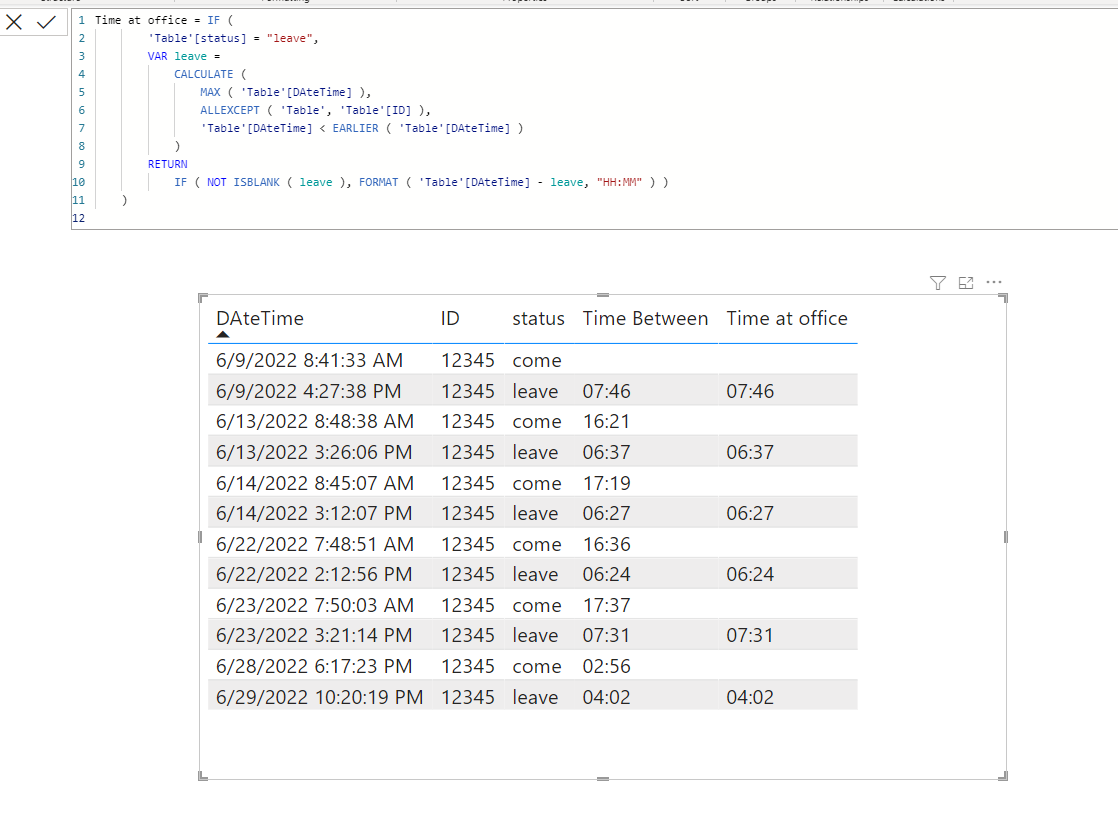The width and height of the screenshot is (1118, 832).
Task: Click ID 12345 in the 6/9/2022 8:41:33 AM row
Action: pyautogui.click(x=468, y=360)
